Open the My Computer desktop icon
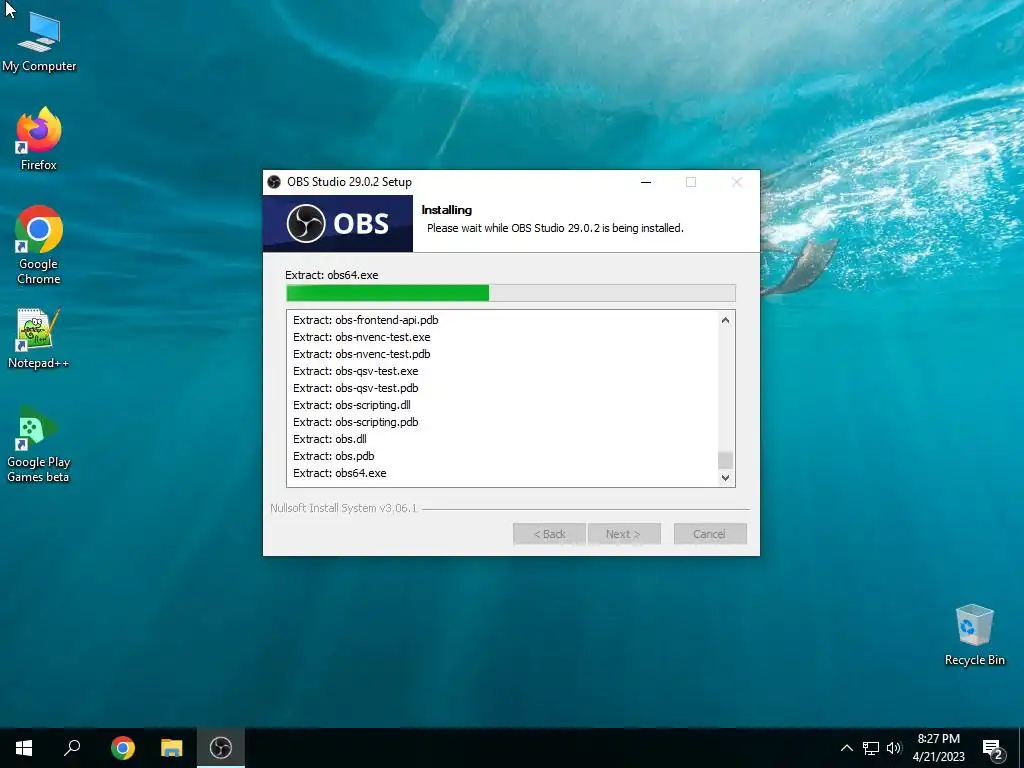 (39, 42)
